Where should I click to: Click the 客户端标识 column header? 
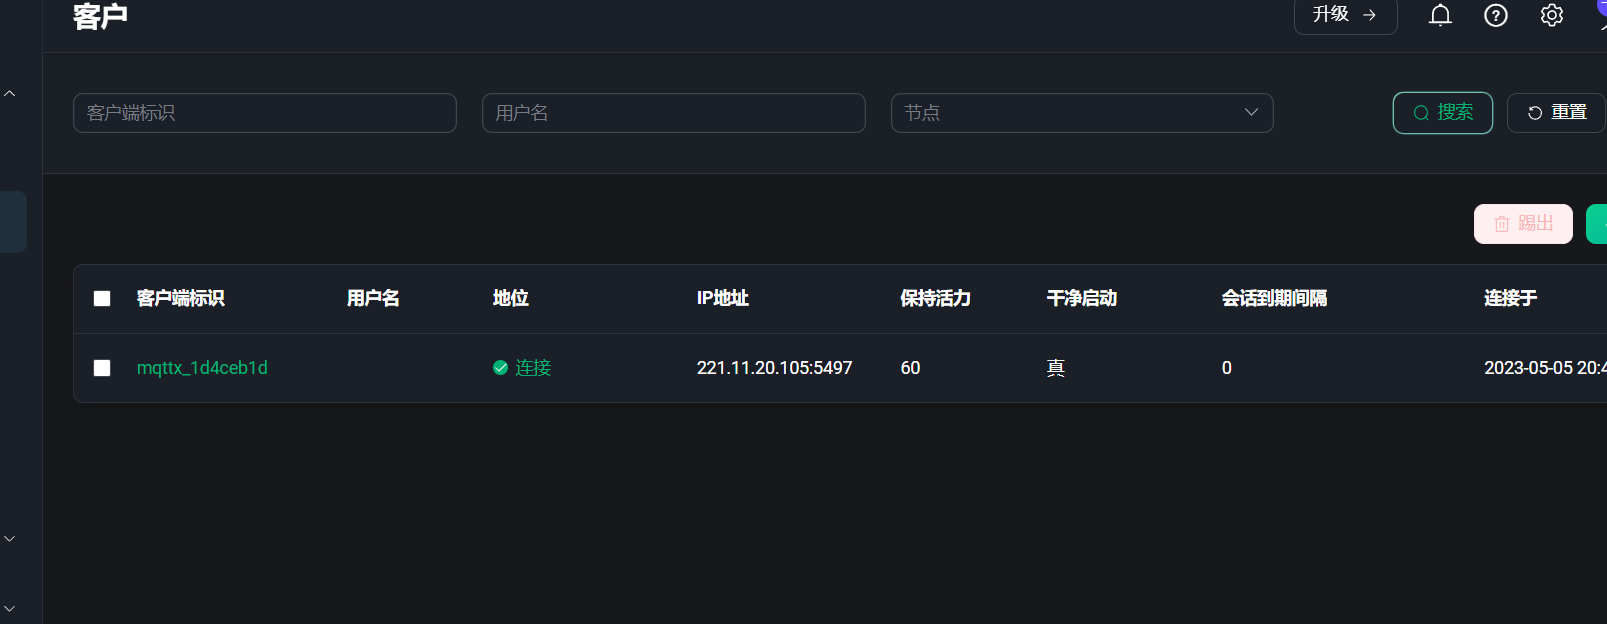point(181,298)
